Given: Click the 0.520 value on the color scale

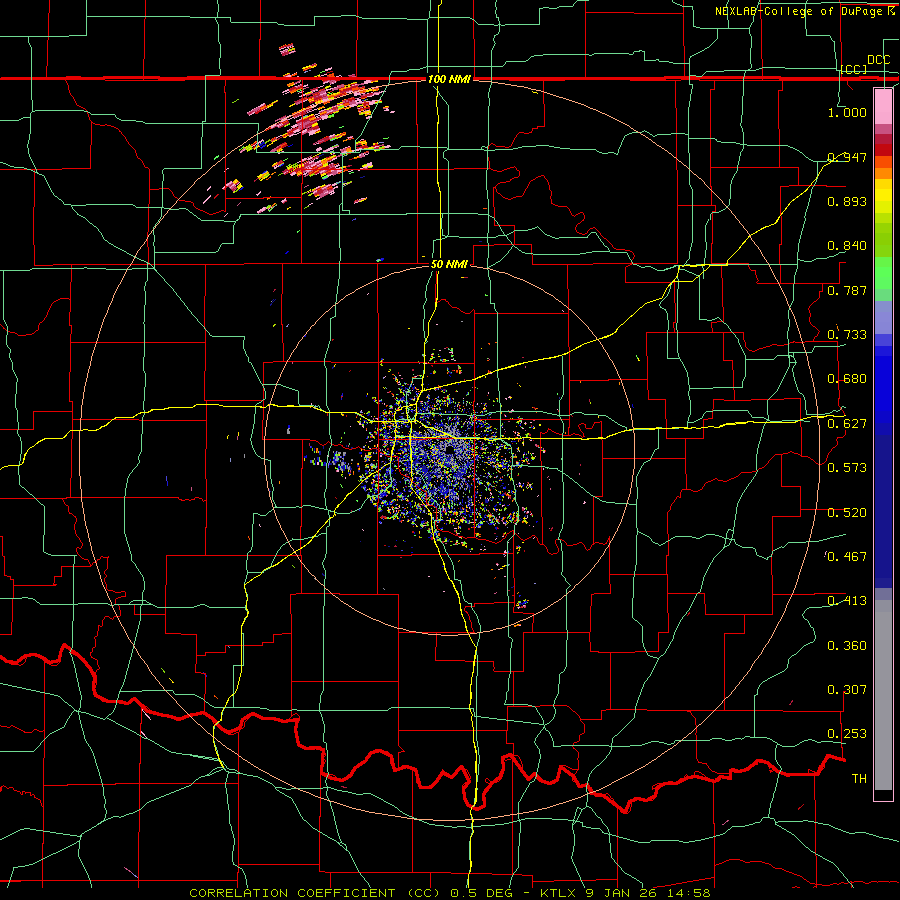Looking at the screenshot, I should coord(847,513).
